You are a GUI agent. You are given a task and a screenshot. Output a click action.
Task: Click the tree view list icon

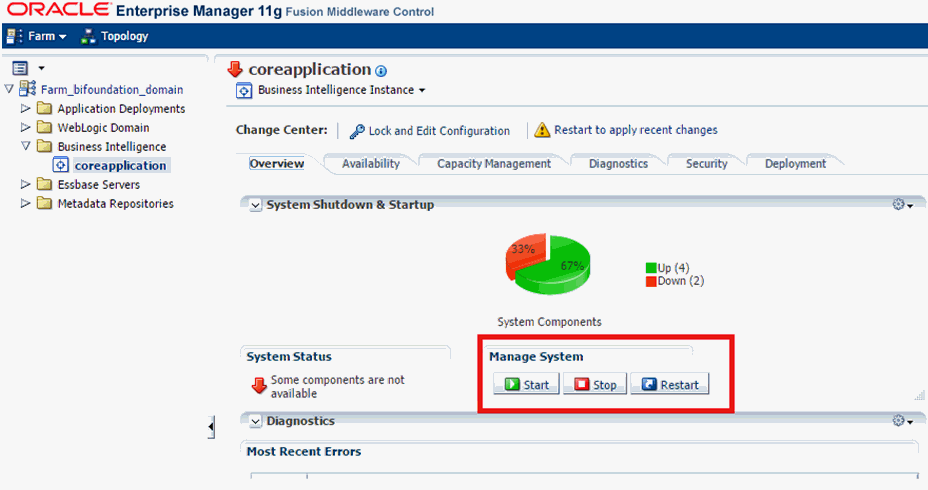coord(20,68)
